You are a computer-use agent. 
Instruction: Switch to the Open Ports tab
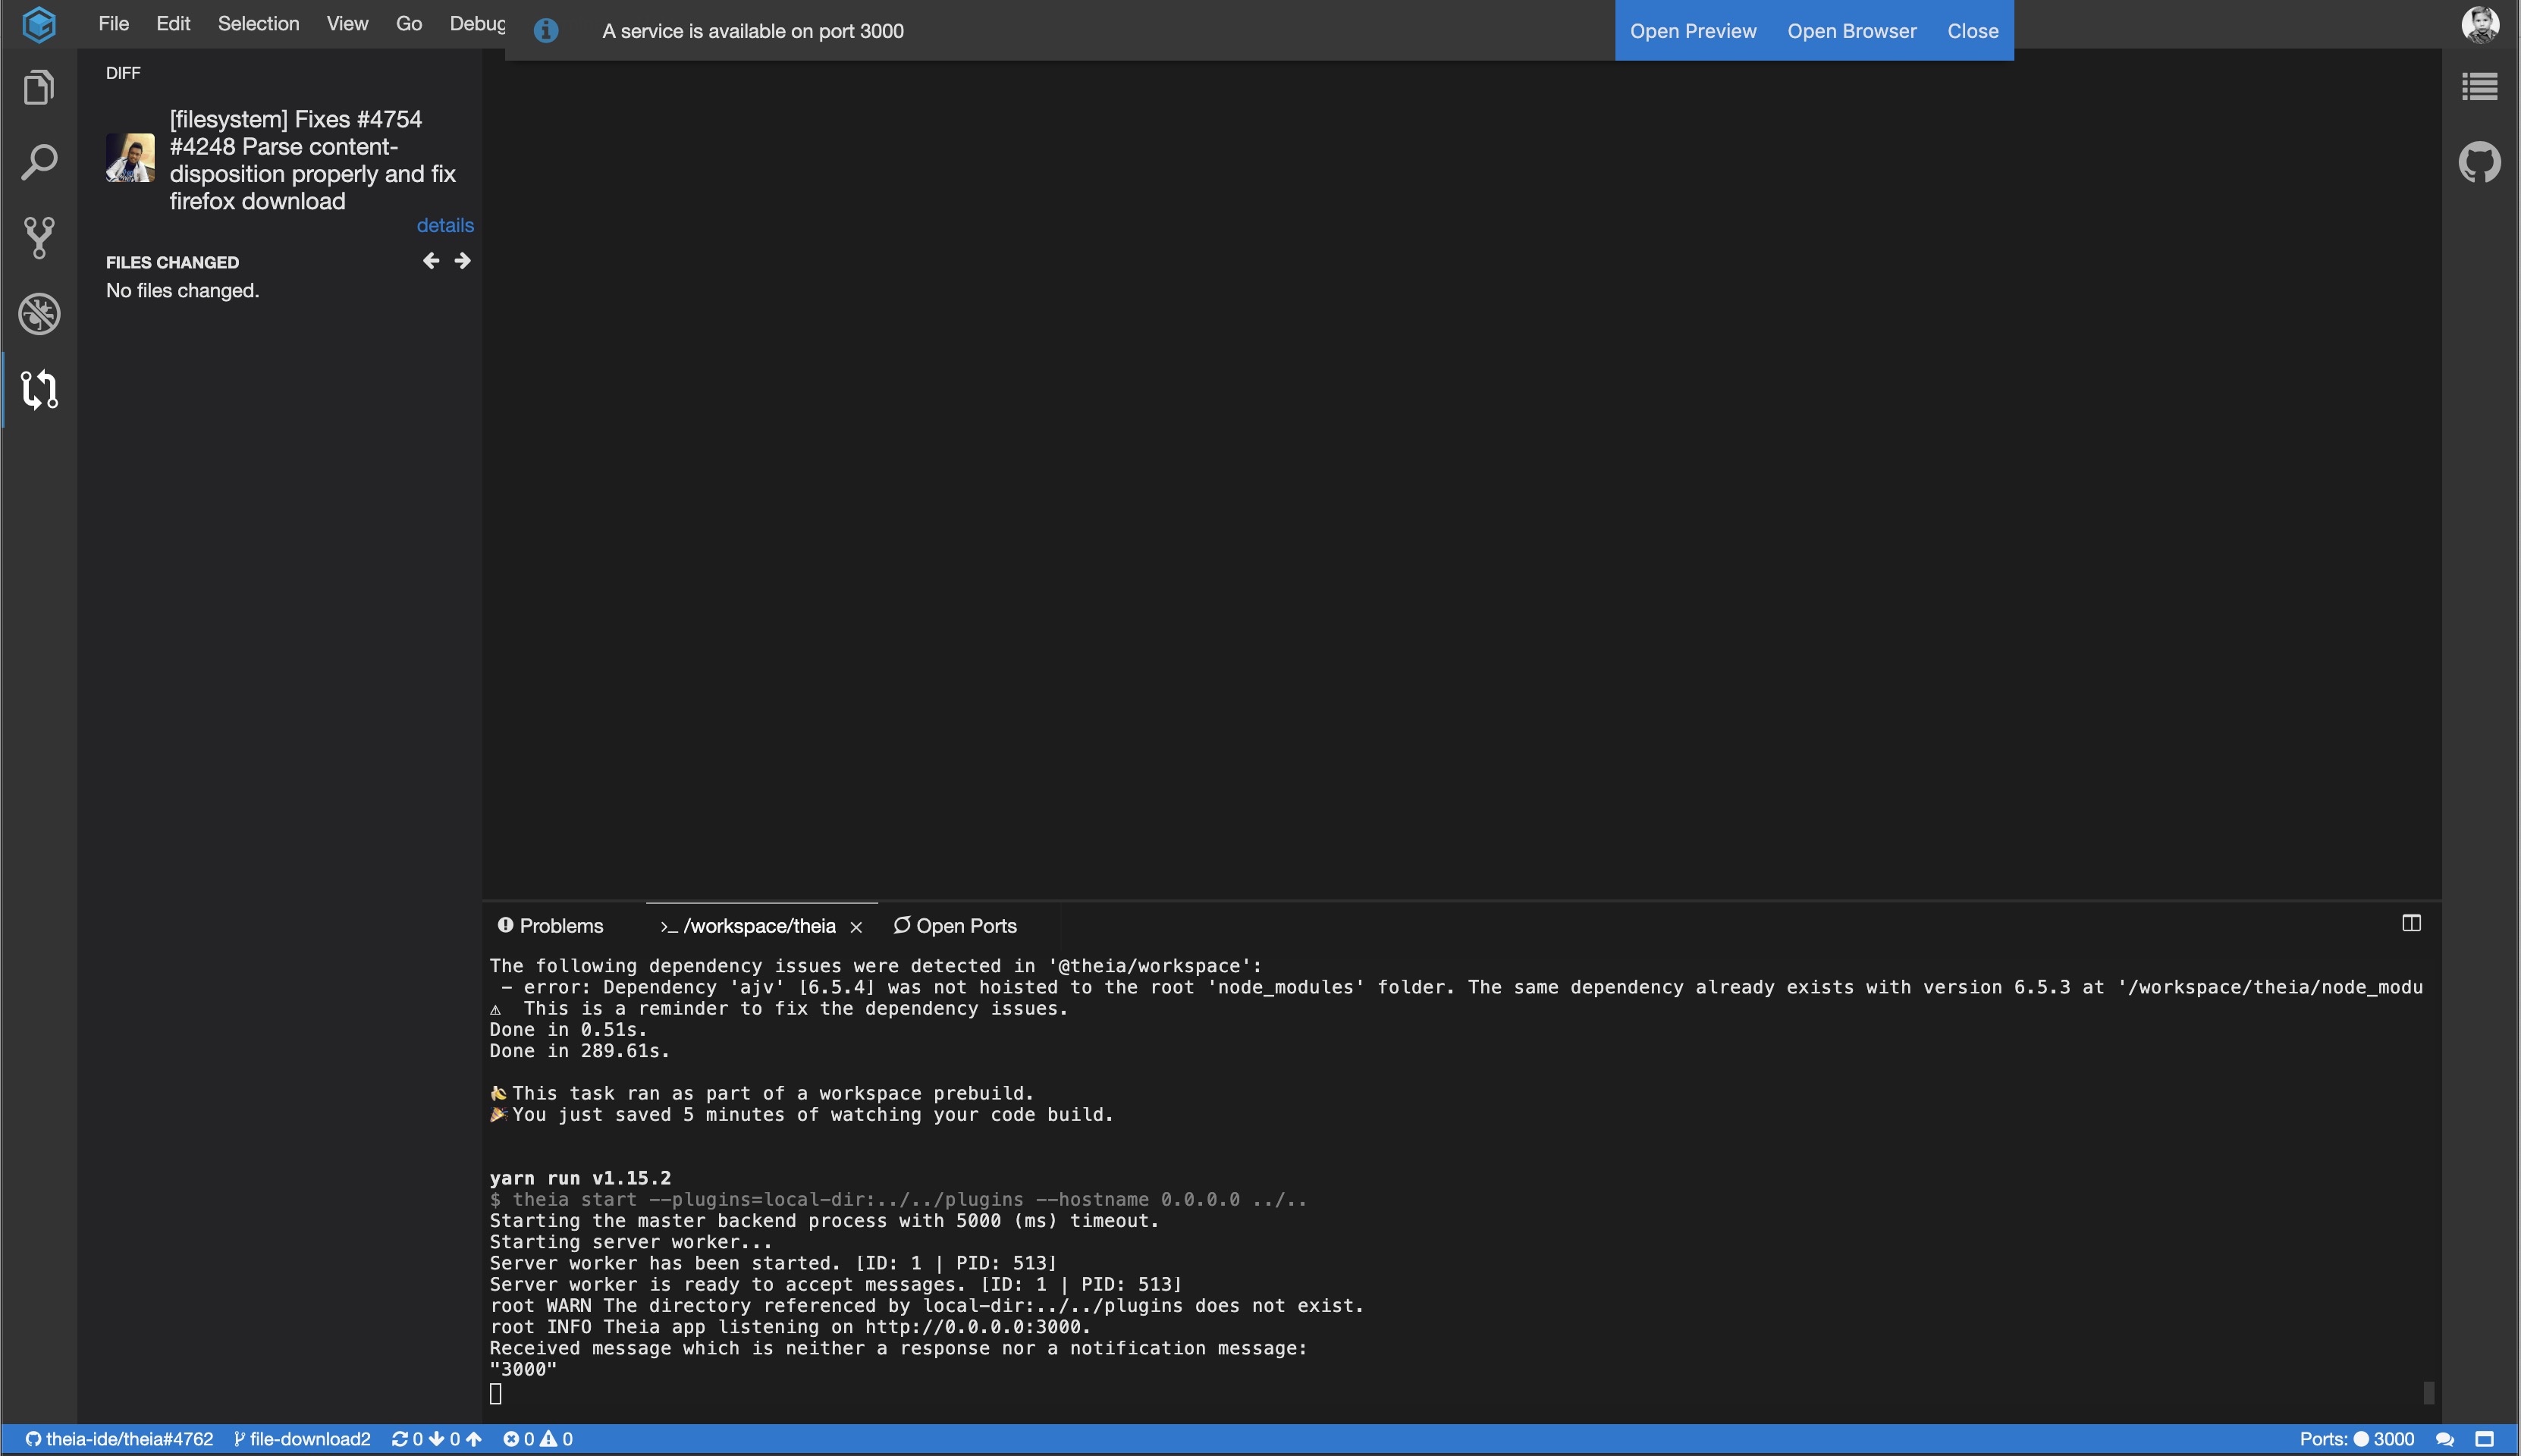coord(955,926)
